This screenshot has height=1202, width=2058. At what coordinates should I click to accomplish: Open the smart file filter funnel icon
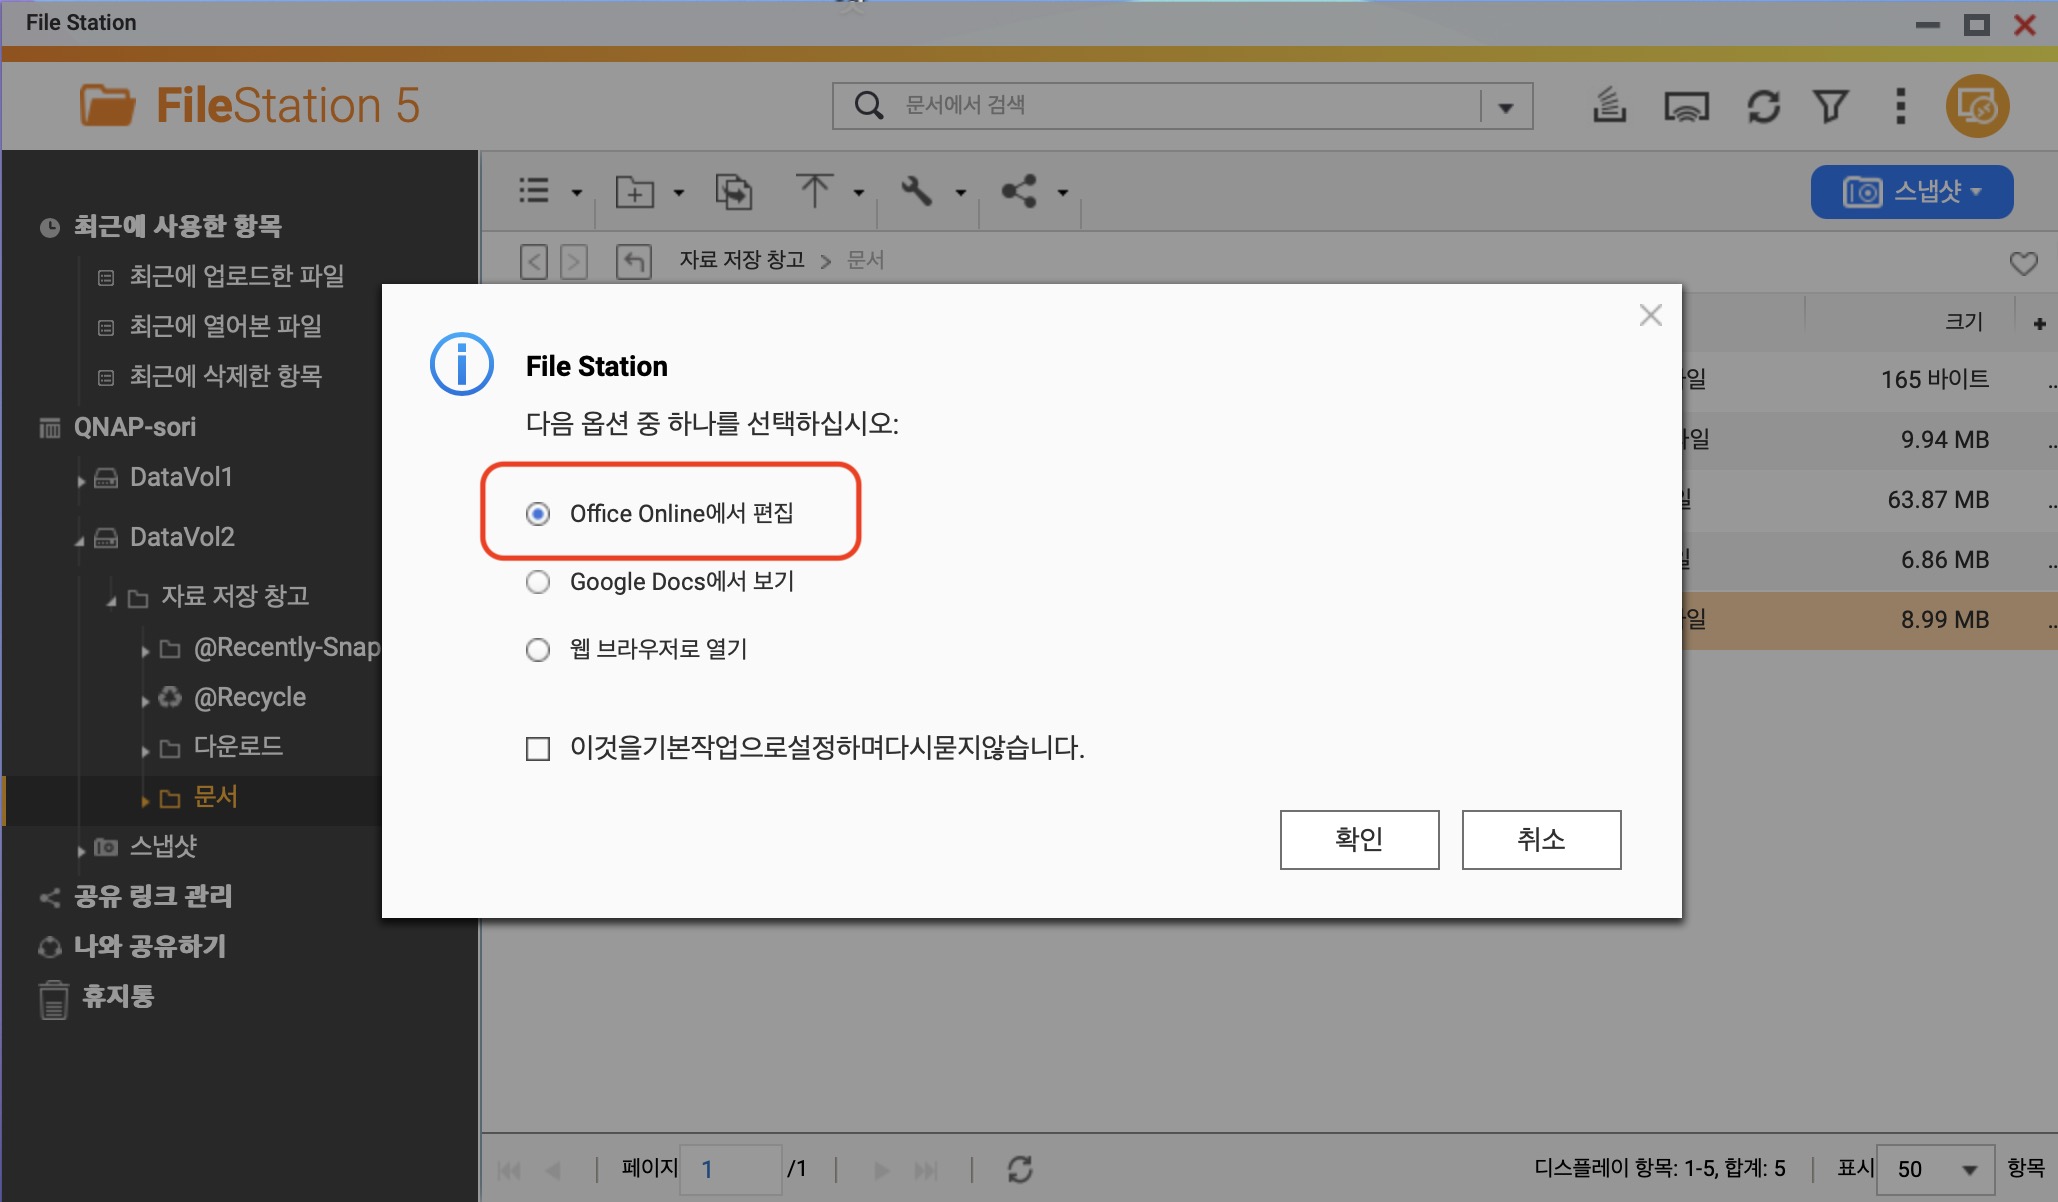click(1831, 106)
